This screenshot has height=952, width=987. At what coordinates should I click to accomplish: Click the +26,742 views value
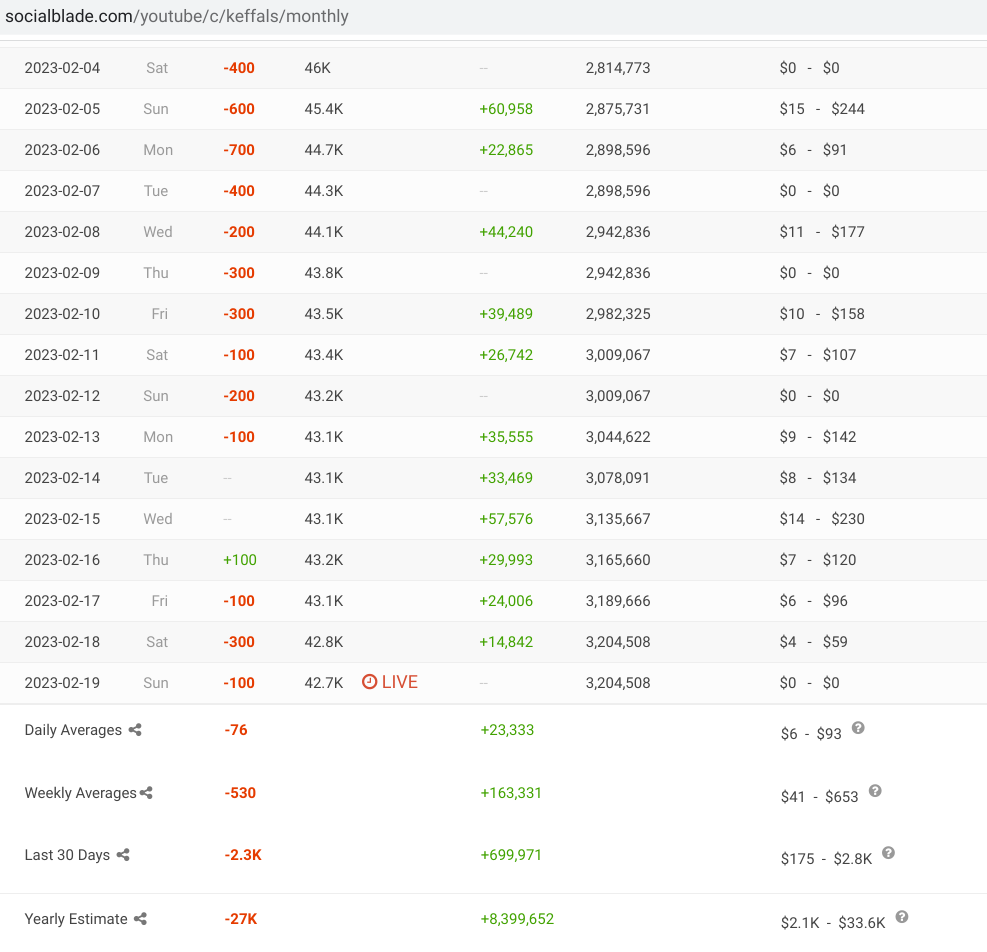coord(506,354)
